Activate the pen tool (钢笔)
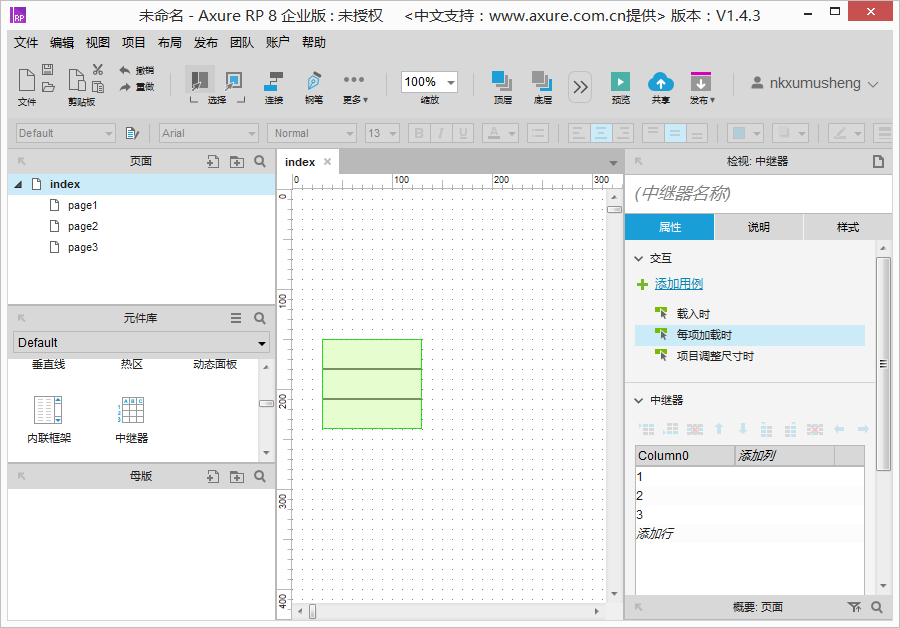This screenshot has width=900, height=628. [x=313, y=80]
